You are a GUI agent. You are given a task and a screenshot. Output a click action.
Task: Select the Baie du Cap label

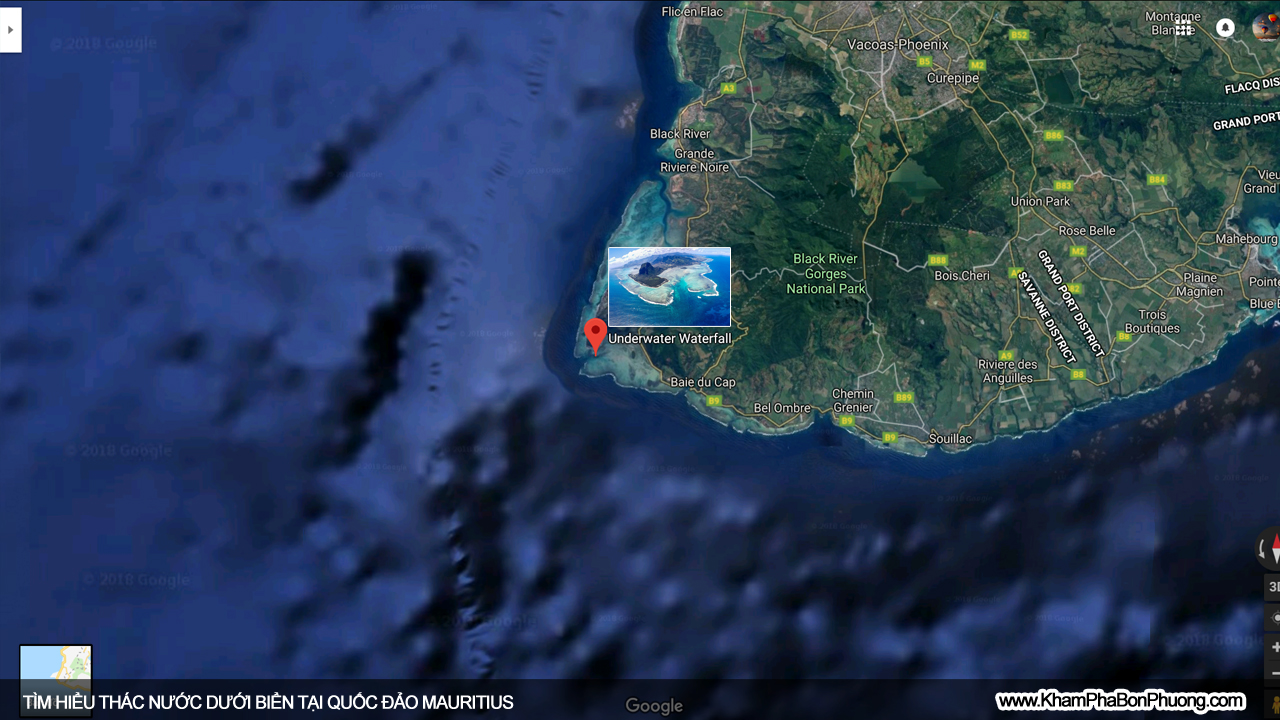point(702,382)
